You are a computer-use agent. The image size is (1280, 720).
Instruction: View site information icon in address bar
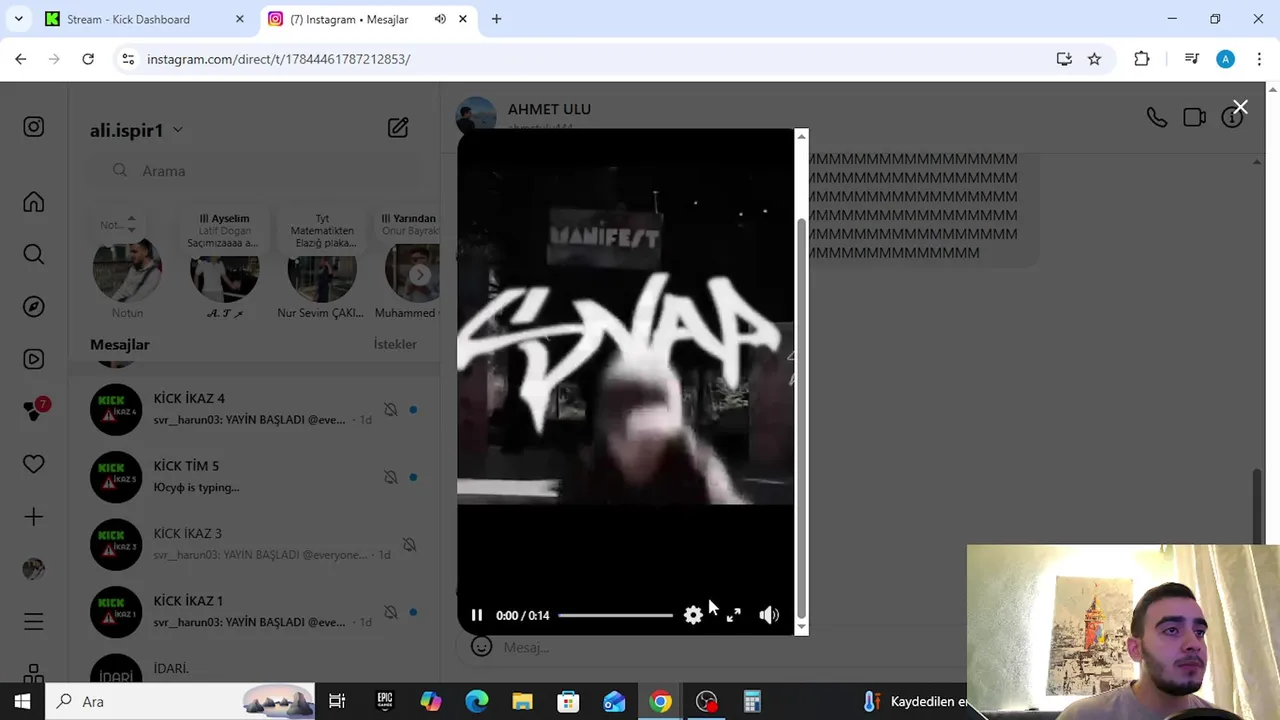(x=128, y=59)
